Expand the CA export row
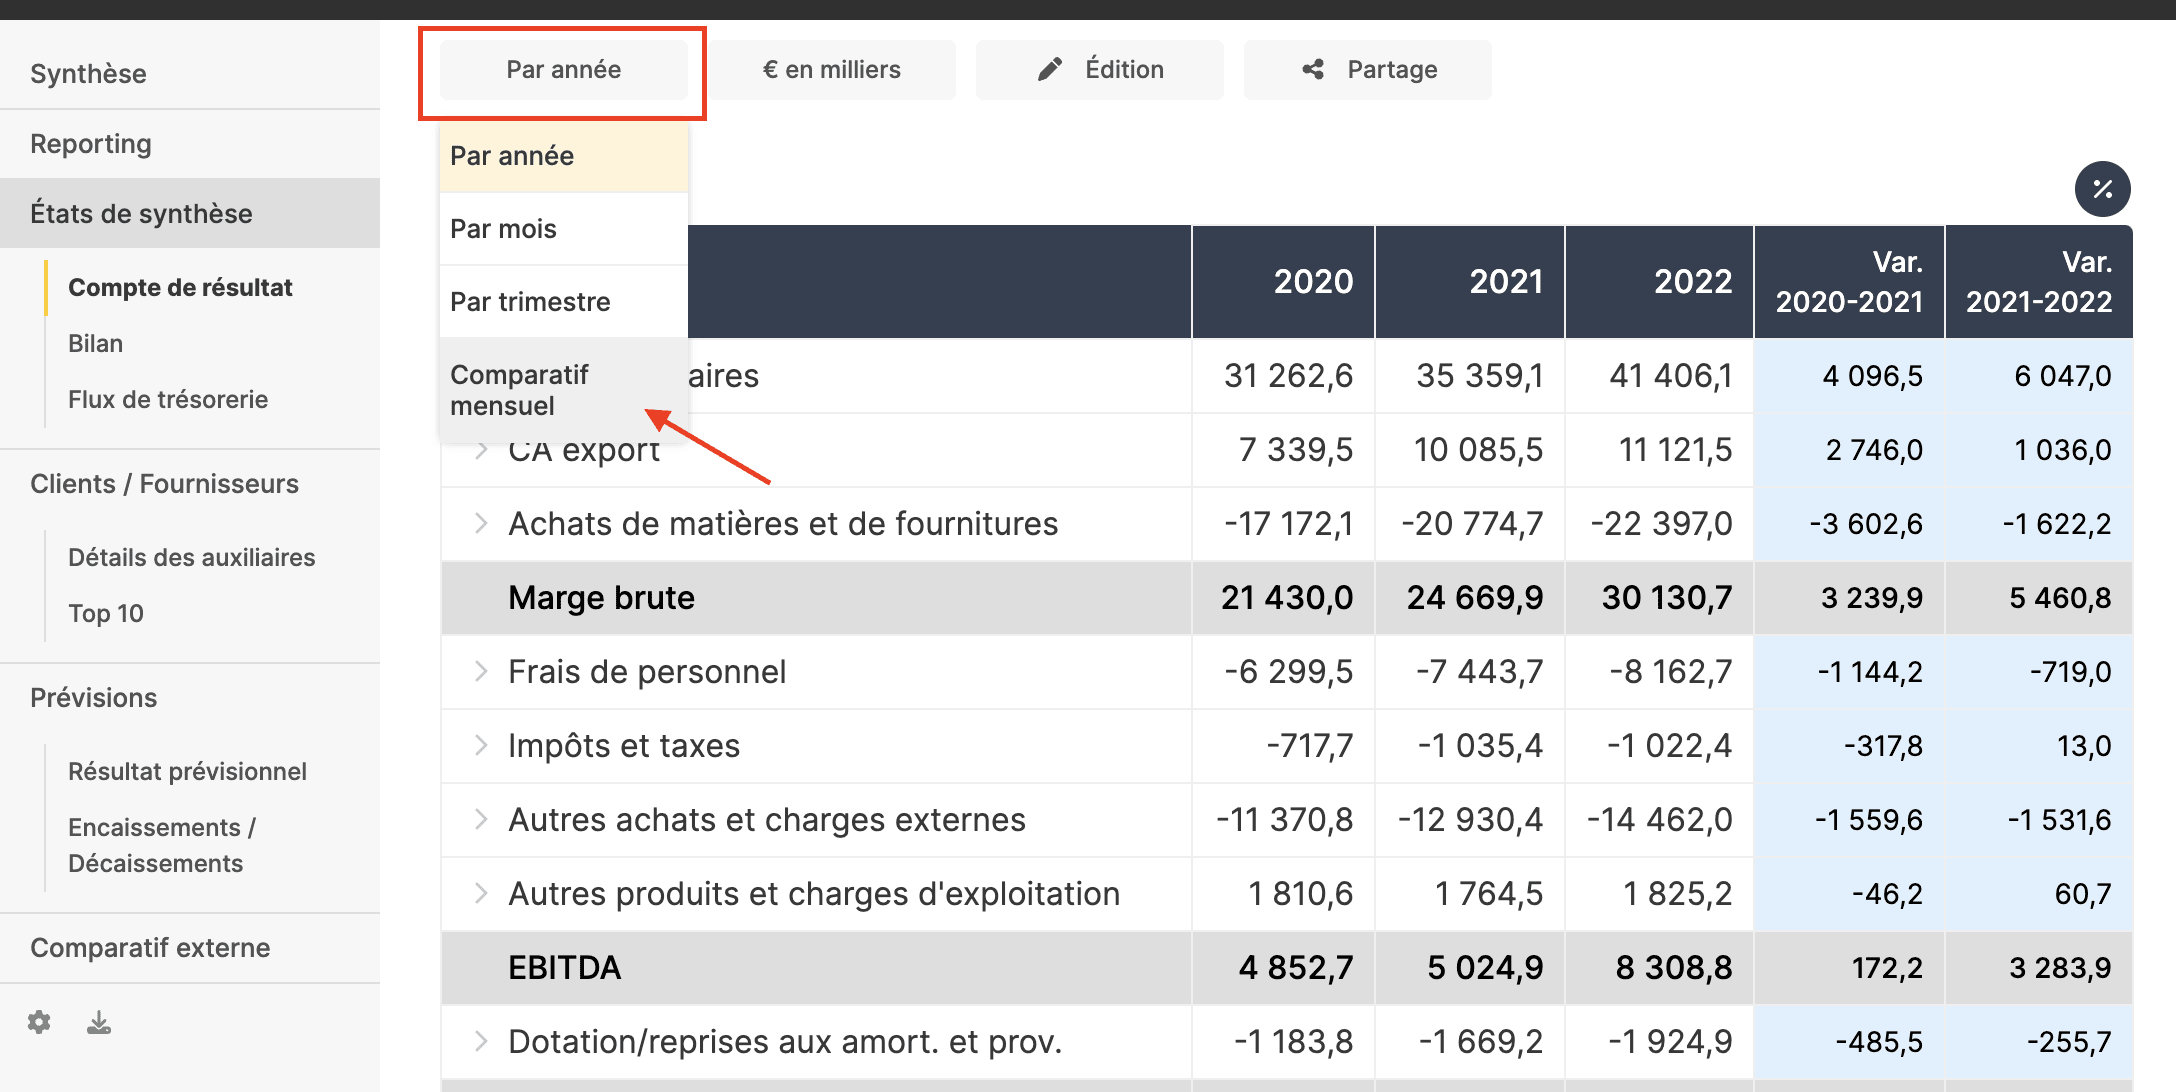This screenshot has height=1092, width=2176. (x=482, y=450)
